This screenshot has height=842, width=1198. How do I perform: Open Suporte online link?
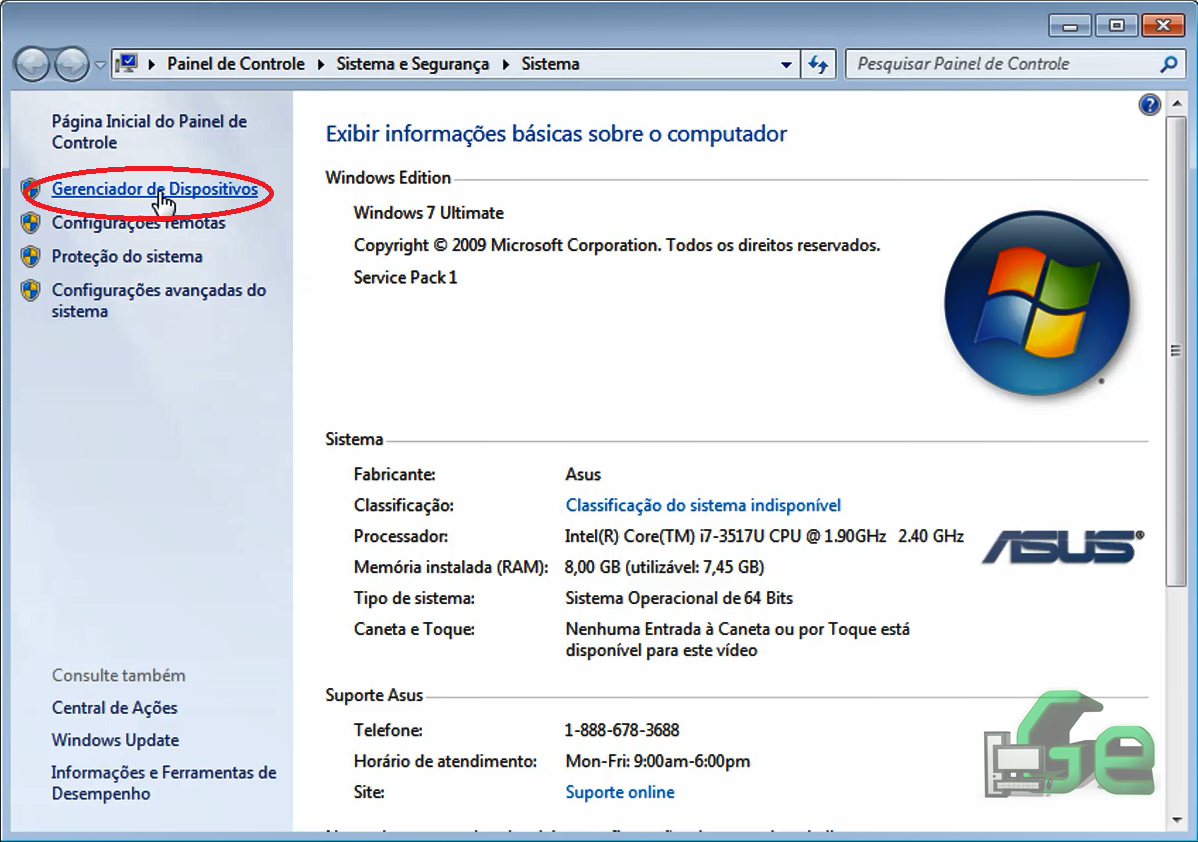[620, 792]
